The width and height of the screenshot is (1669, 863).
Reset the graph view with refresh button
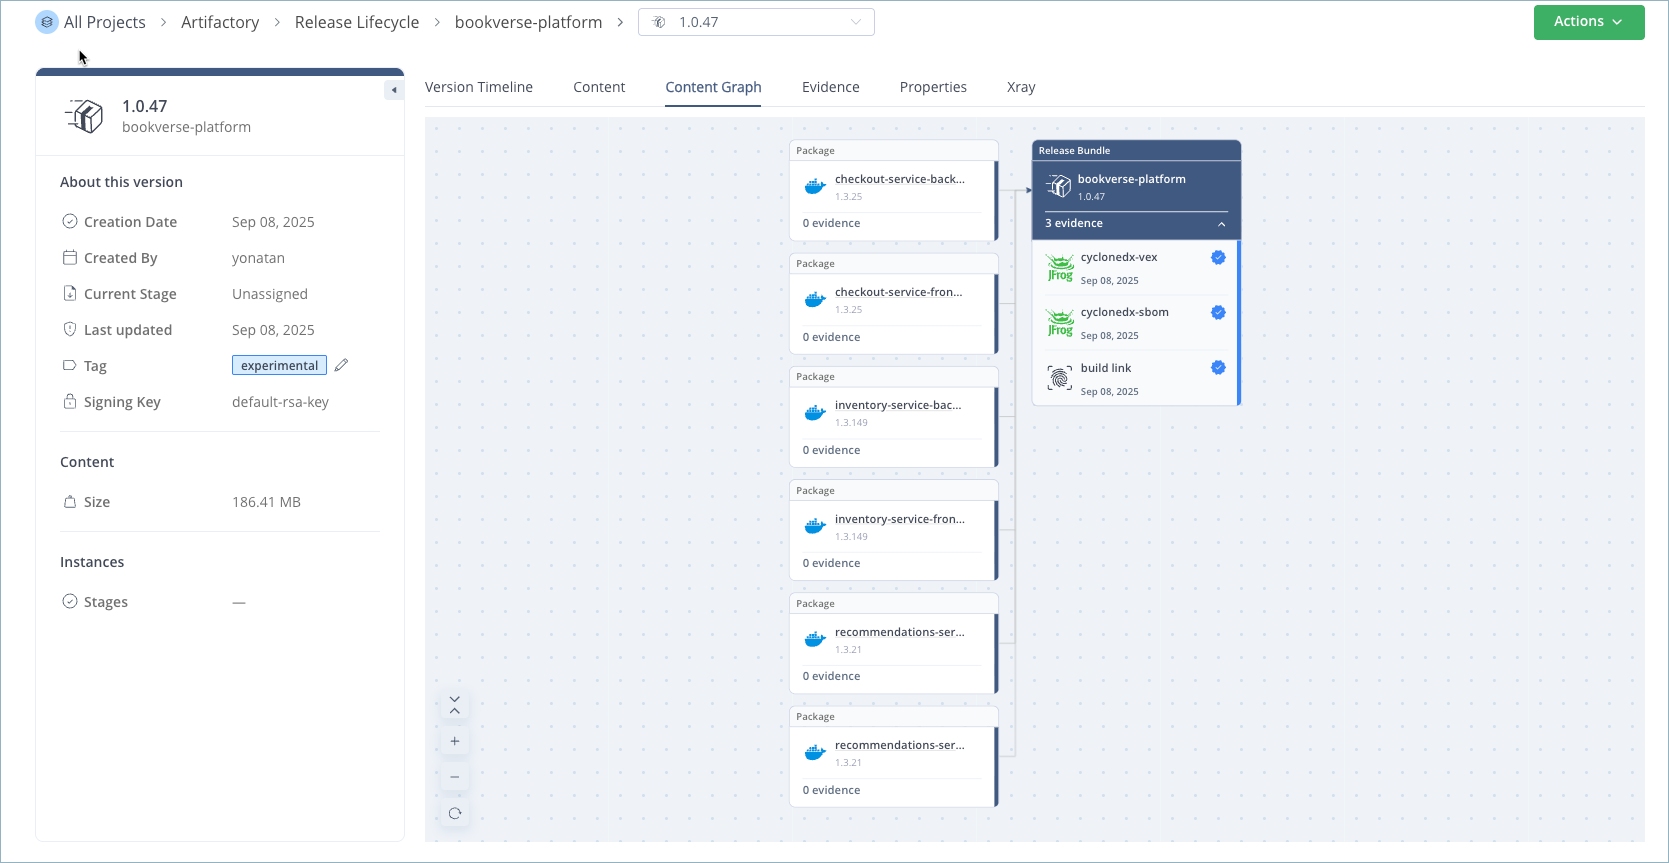(x=455, y=813)
